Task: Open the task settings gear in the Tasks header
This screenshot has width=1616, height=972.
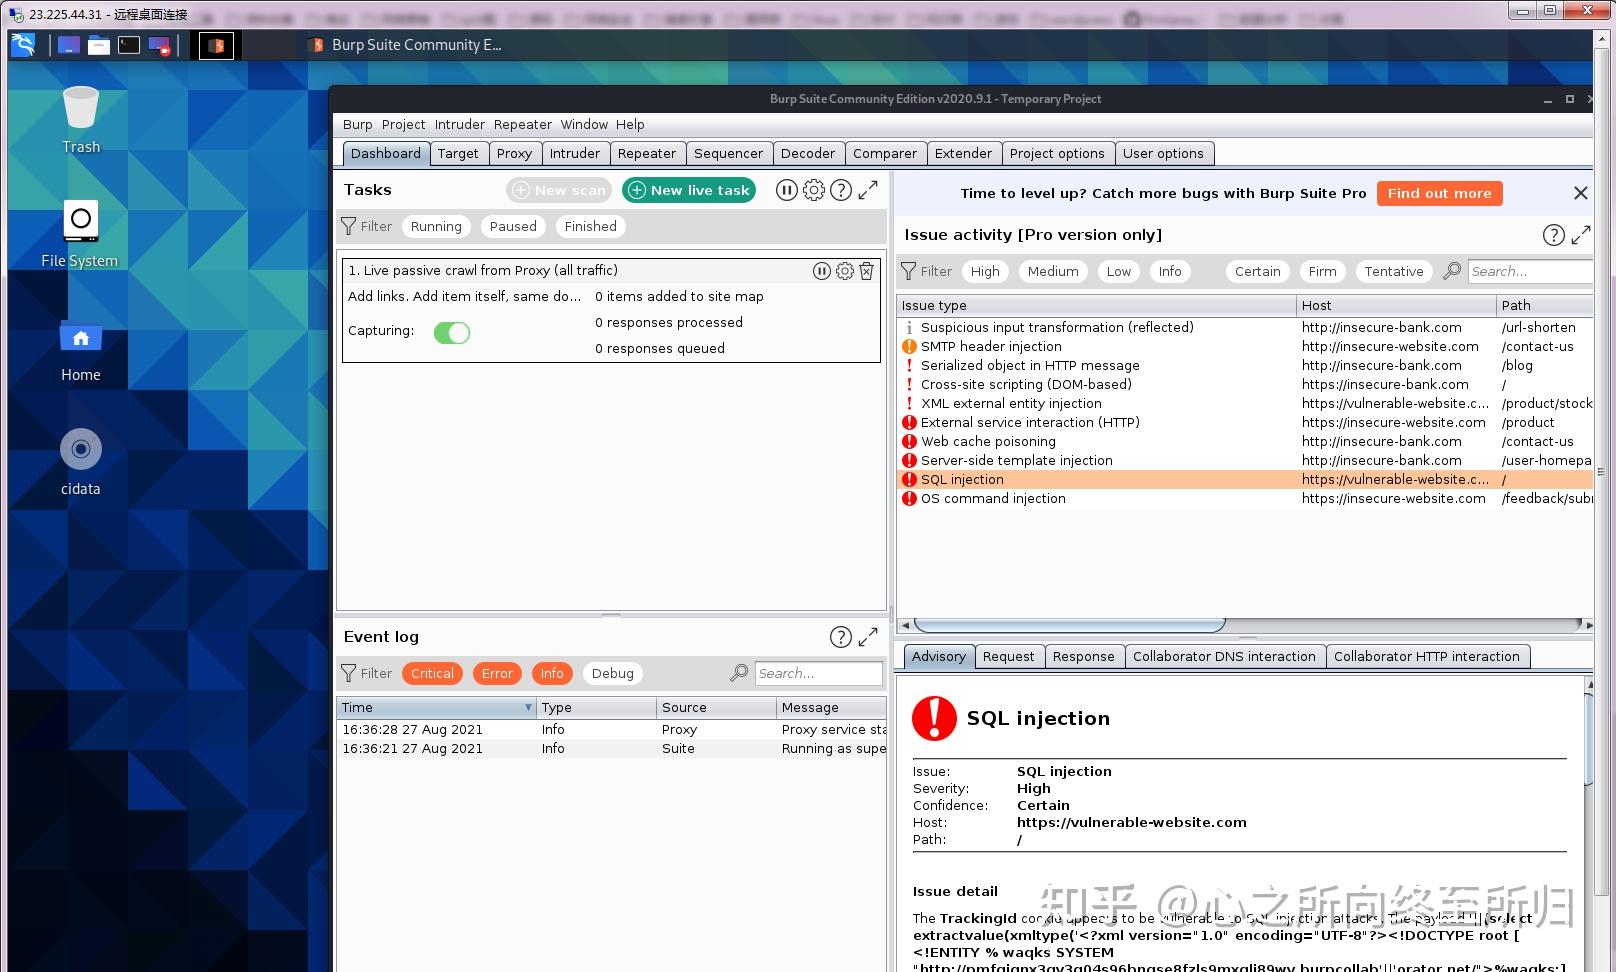Action: pos(814,190)
